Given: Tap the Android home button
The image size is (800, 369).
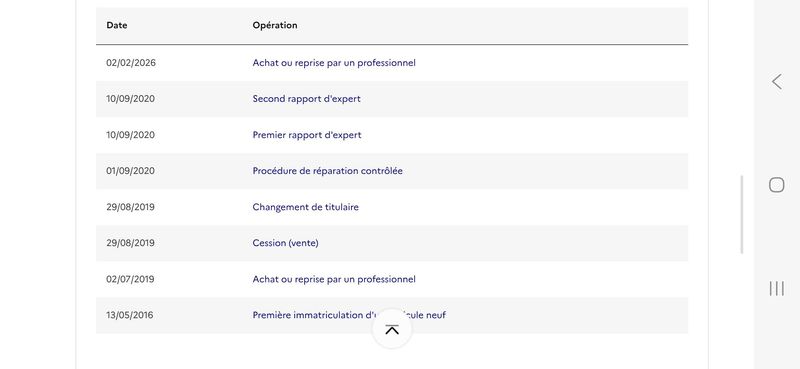Looking at the screenshot, I should coord(777,185).
